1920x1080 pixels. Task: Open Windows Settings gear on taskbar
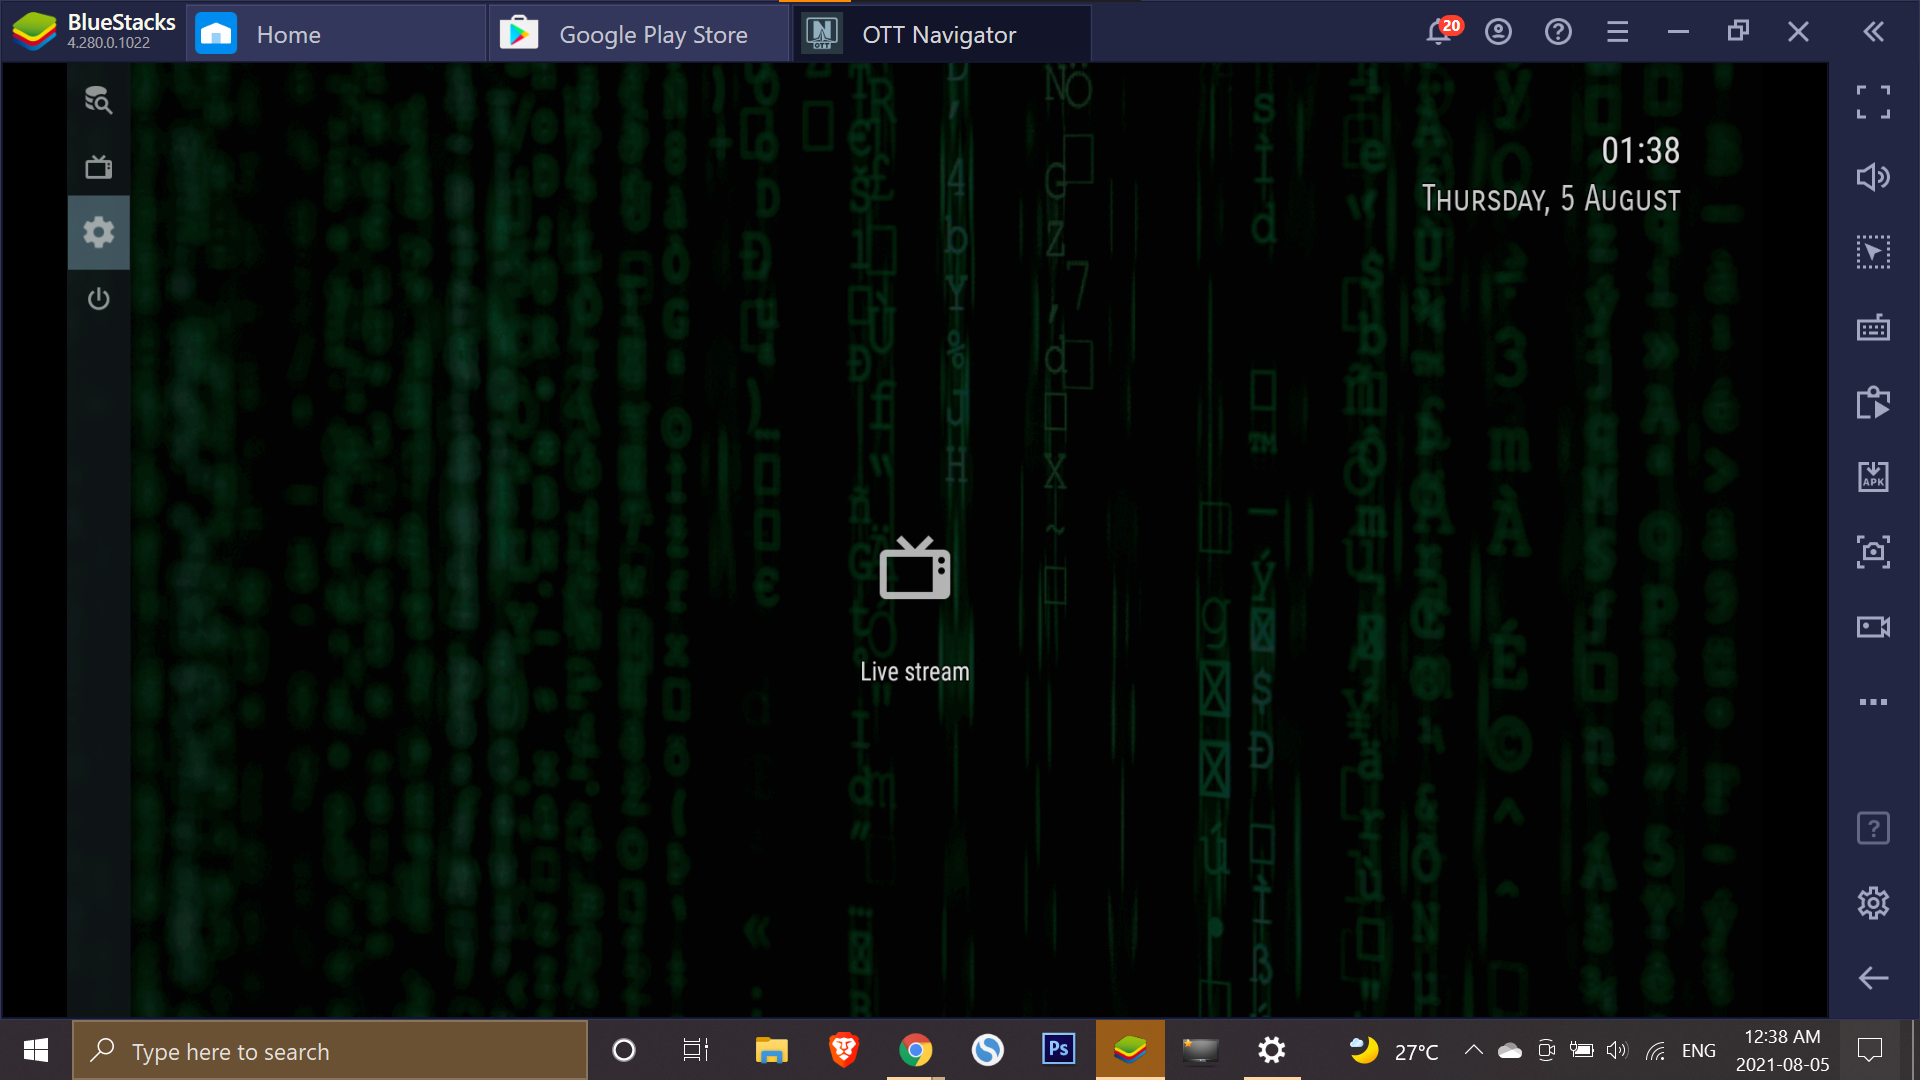[x=1272, y=1050]
